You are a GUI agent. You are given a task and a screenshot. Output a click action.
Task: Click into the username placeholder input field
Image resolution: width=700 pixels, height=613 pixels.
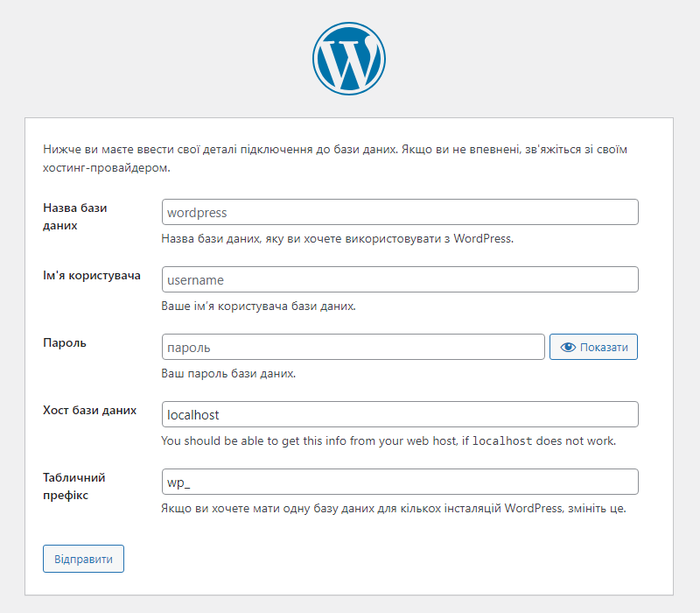coord(400,279)
